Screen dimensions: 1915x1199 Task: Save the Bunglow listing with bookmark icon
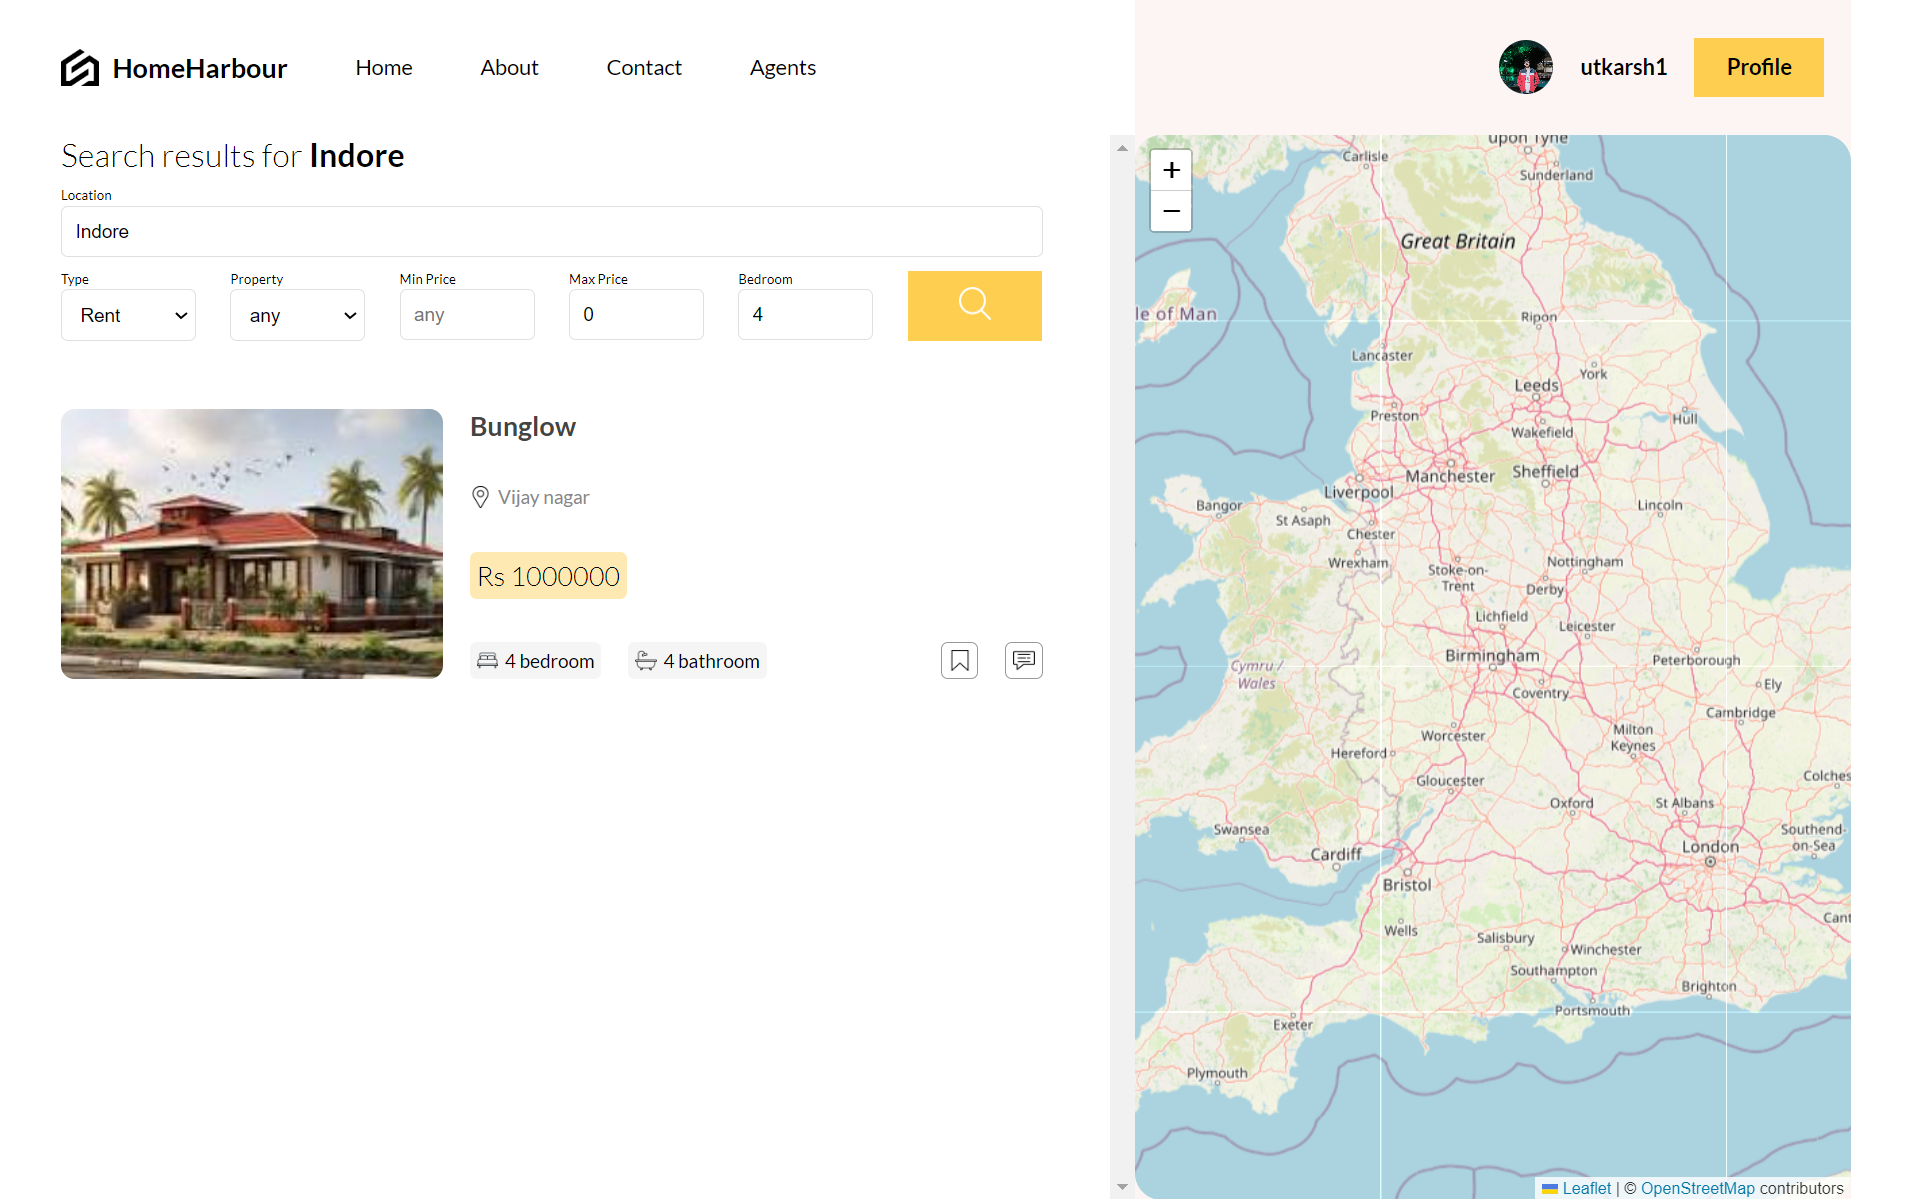point(959,660)
